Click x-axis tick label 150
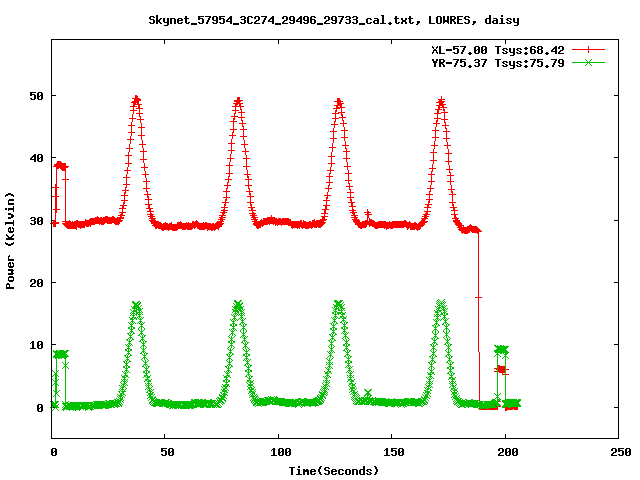Viewport: 640px width, 480px height. coord(394,452)
